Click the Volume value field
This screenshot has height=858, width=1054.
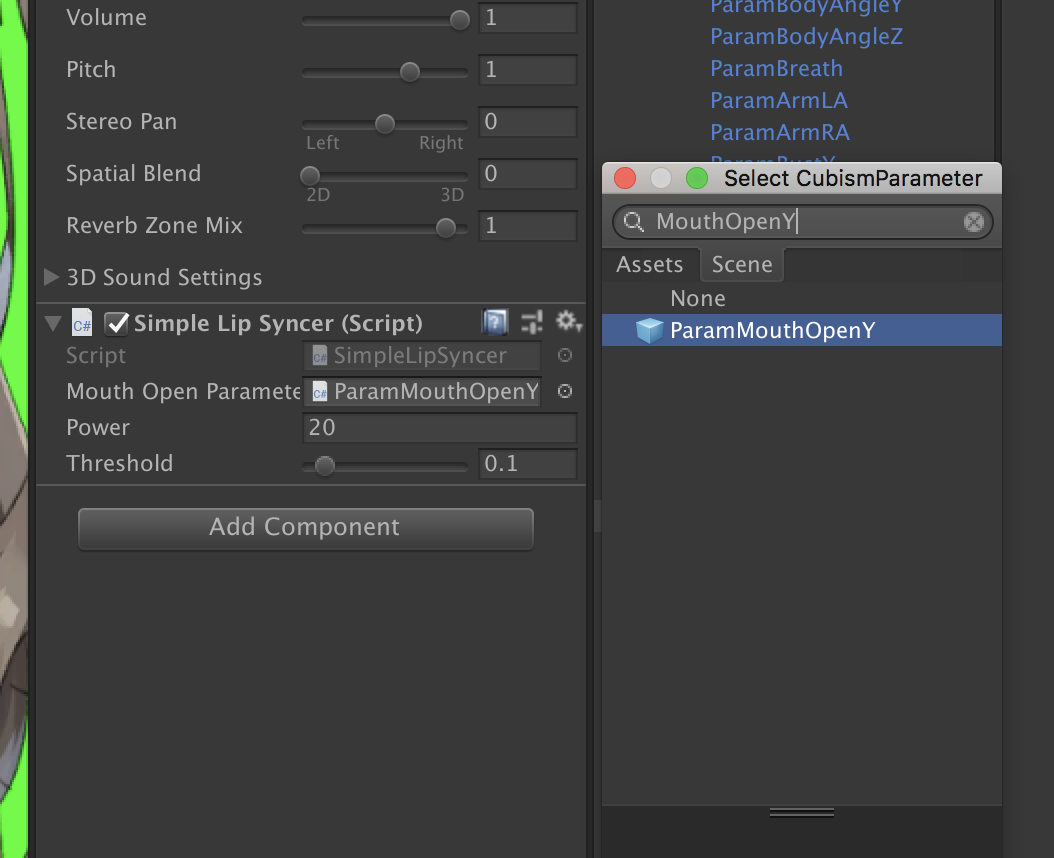pos(528,18)
